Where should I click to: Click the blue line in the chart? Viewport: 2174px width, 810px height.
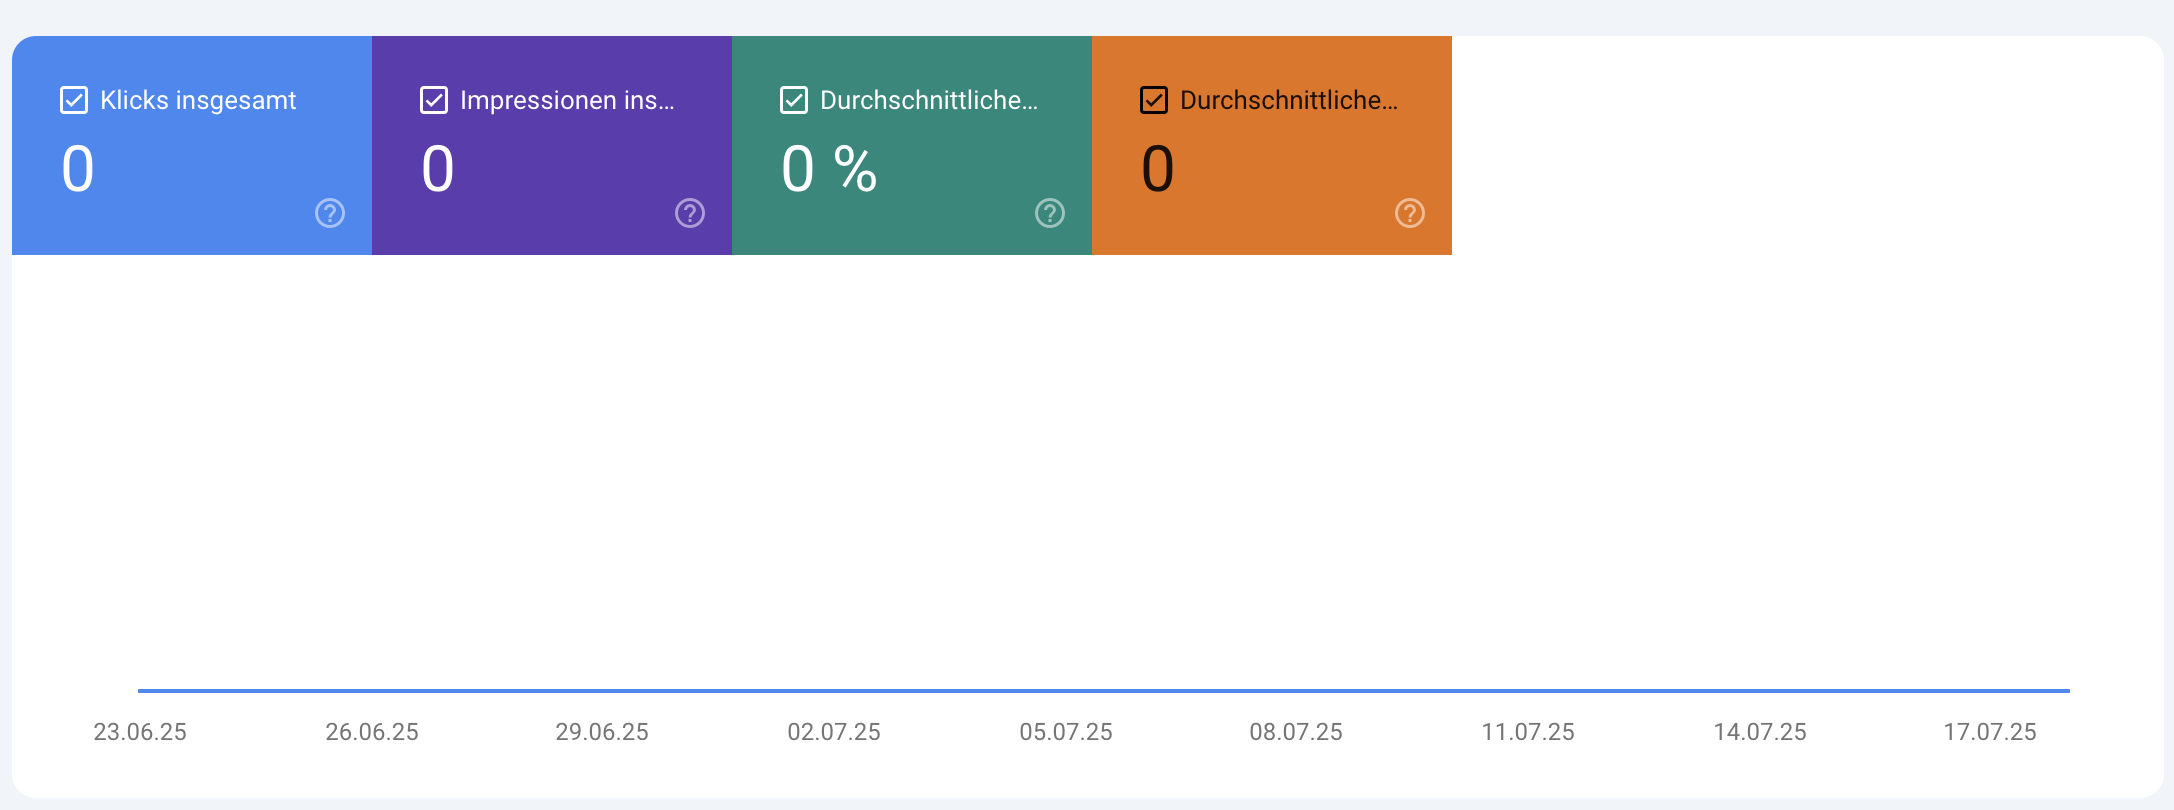(1104, 690)
